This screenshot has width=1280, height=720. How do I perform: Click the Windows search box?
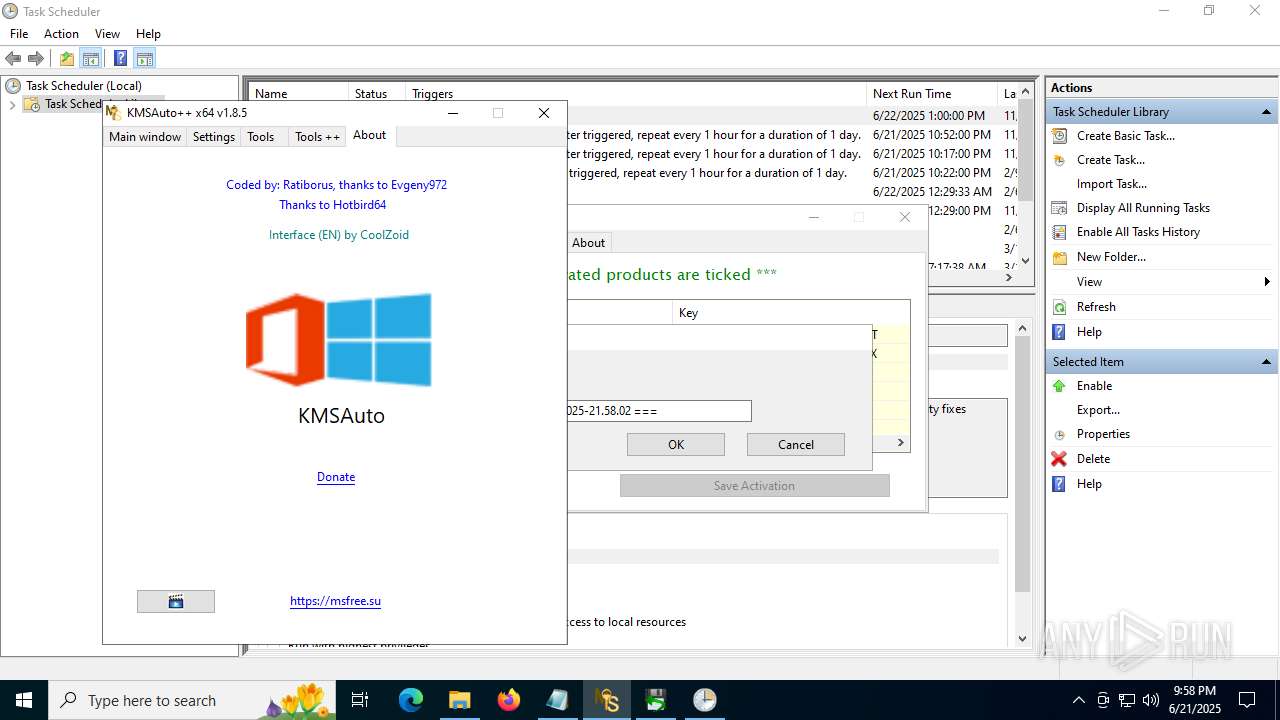coord(192,700)
